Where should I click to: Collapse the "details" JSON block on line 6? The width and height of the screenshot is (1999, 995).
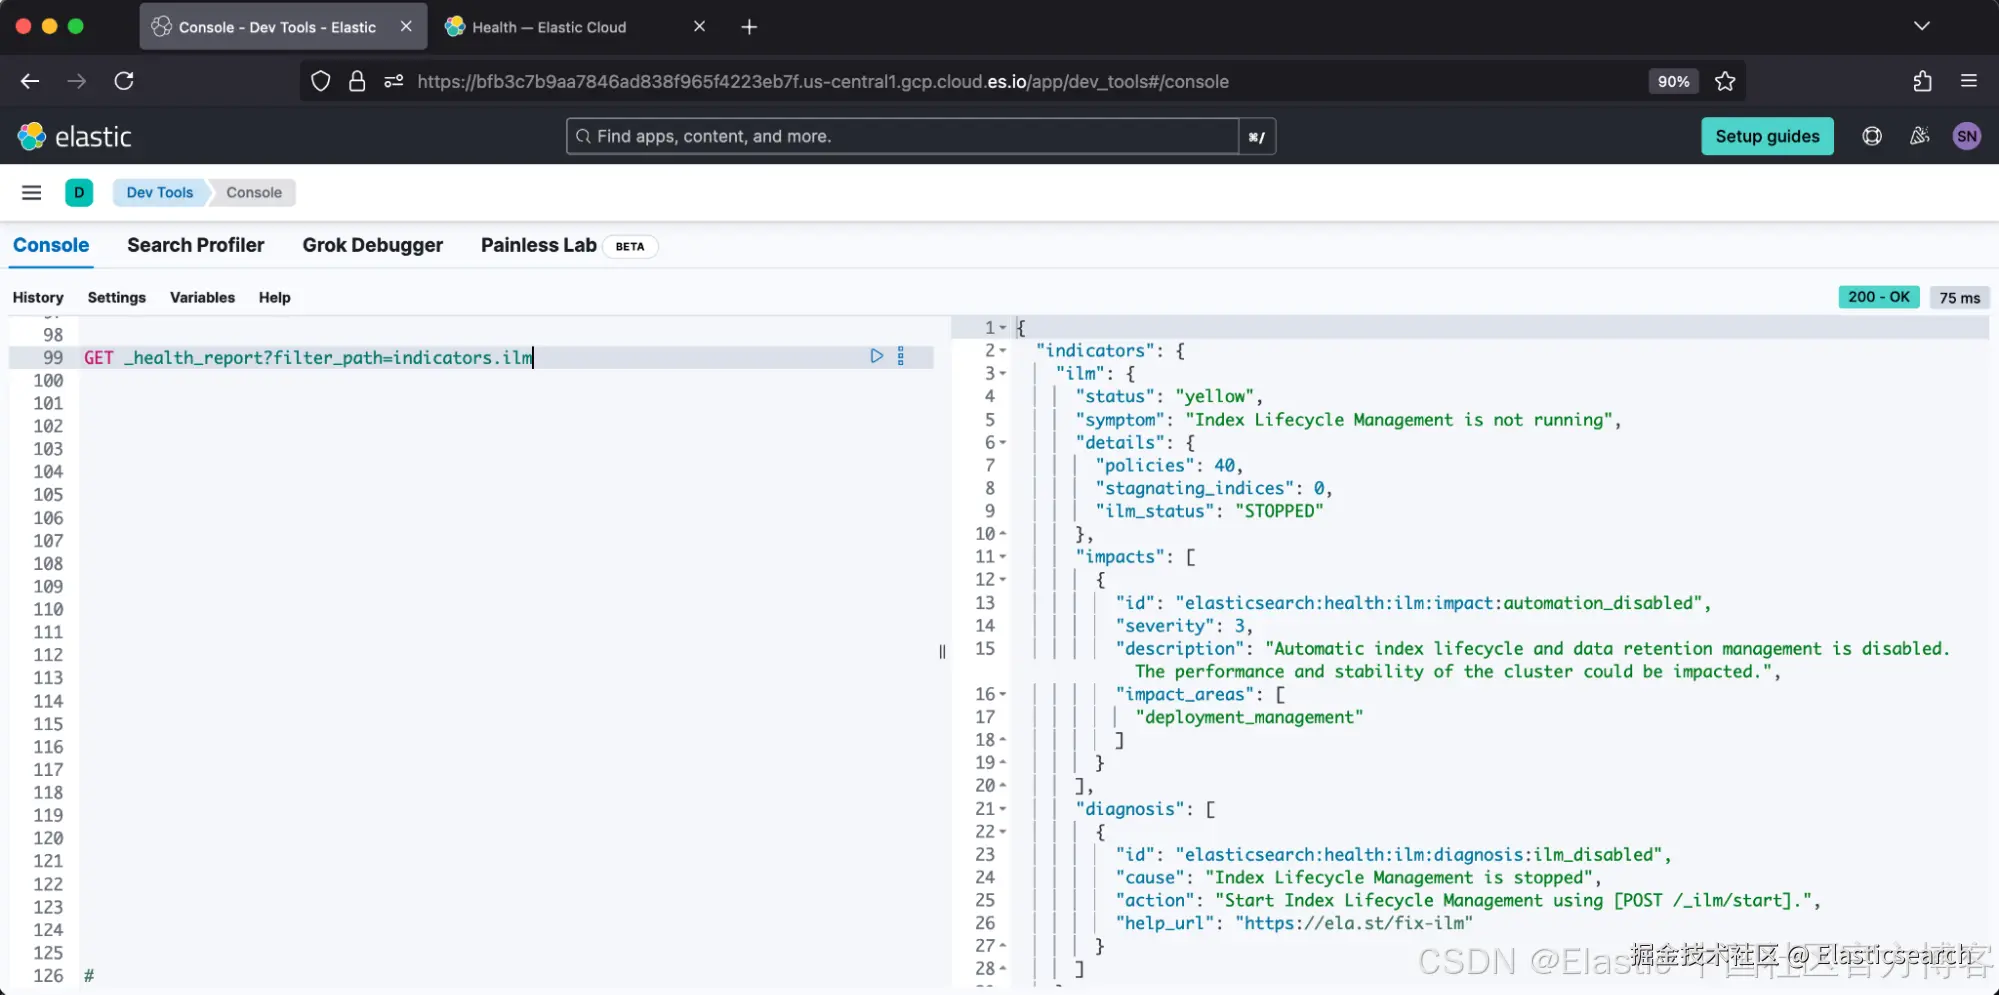pyautogui.click(x=1002, y=443)
